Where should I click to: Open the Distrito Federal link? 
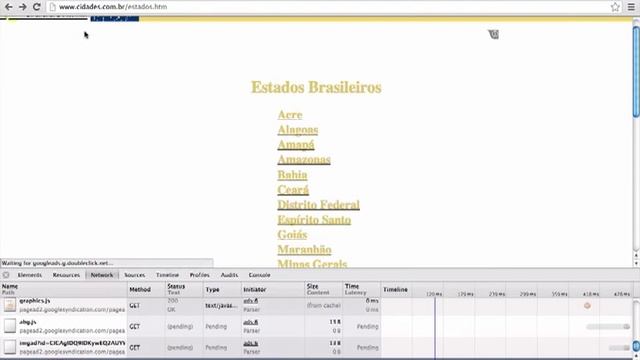coord(318,204)
